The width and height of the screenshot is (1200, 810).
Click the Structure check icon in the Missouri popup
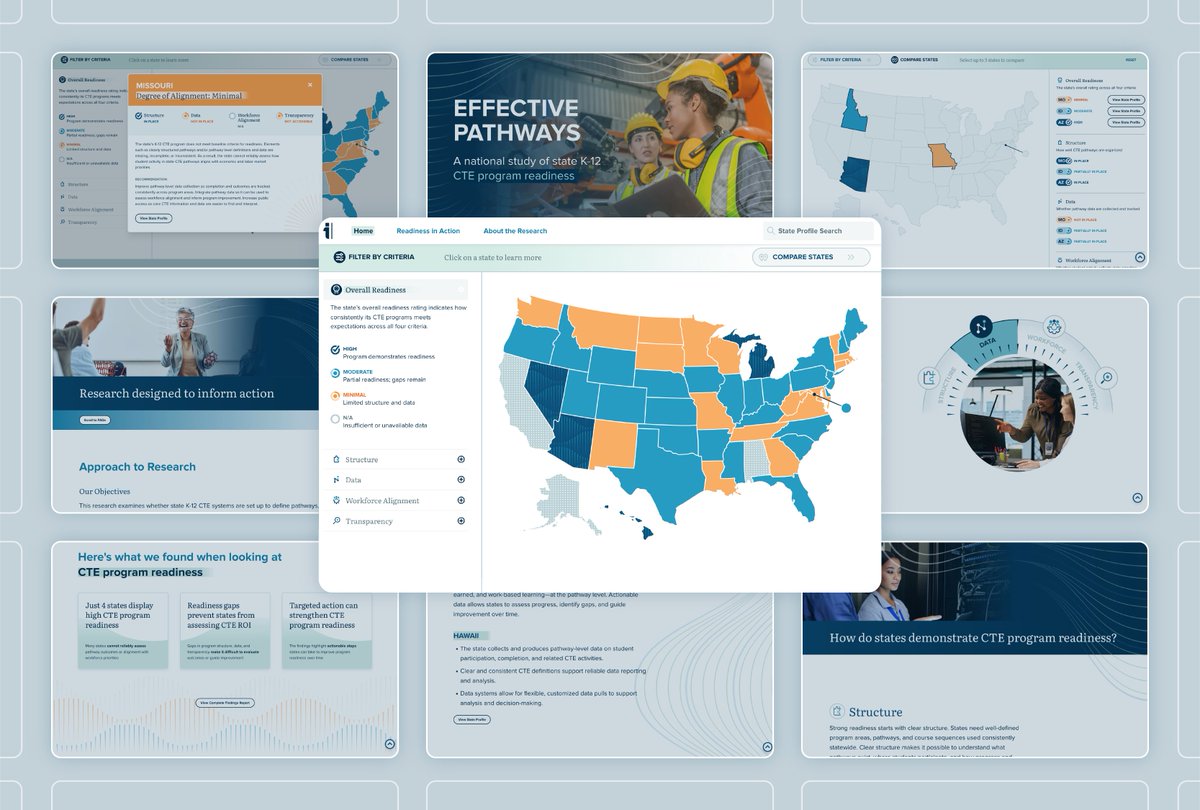pos(138,116)
